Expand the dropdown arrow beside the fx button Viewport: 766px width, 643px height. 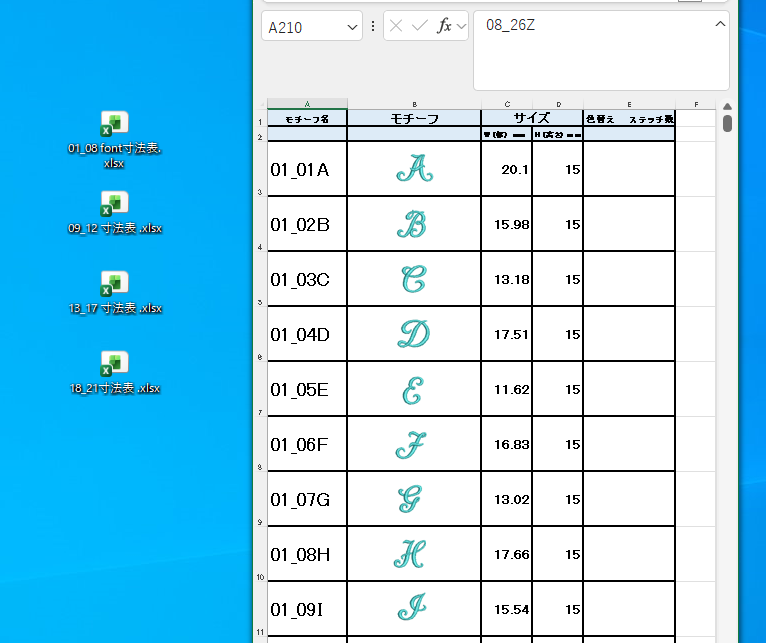[461, 26]
